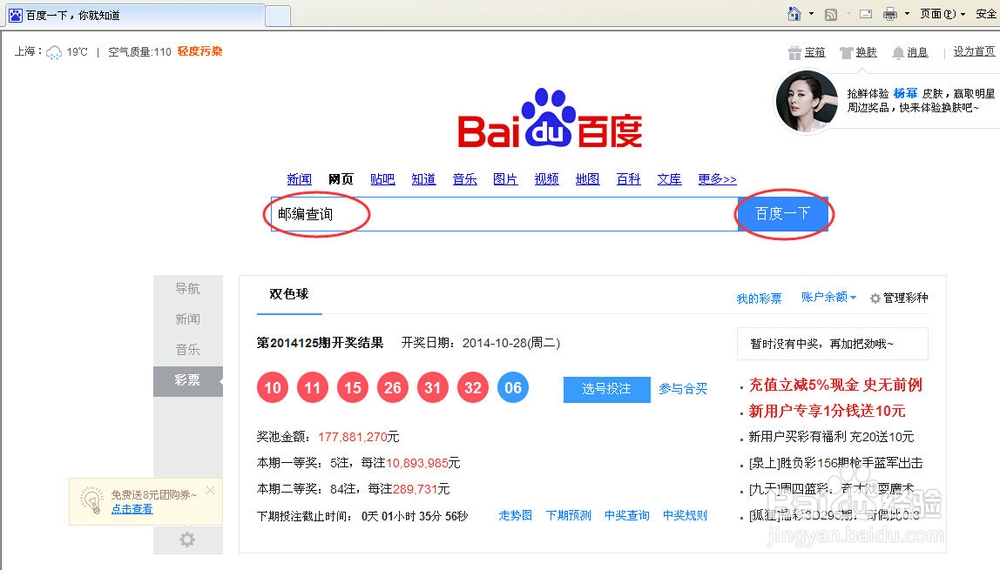Click the IE home toolbar icon
Viewport: 1000px width, 570px height.
tap(794, 13)
